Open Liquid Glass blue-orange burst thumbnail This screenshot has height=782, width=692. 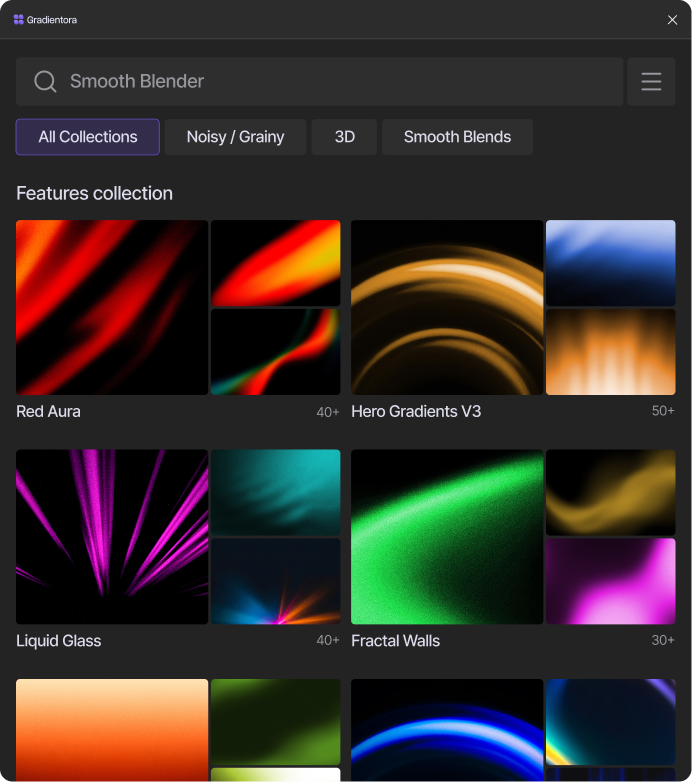coord(276,582)
